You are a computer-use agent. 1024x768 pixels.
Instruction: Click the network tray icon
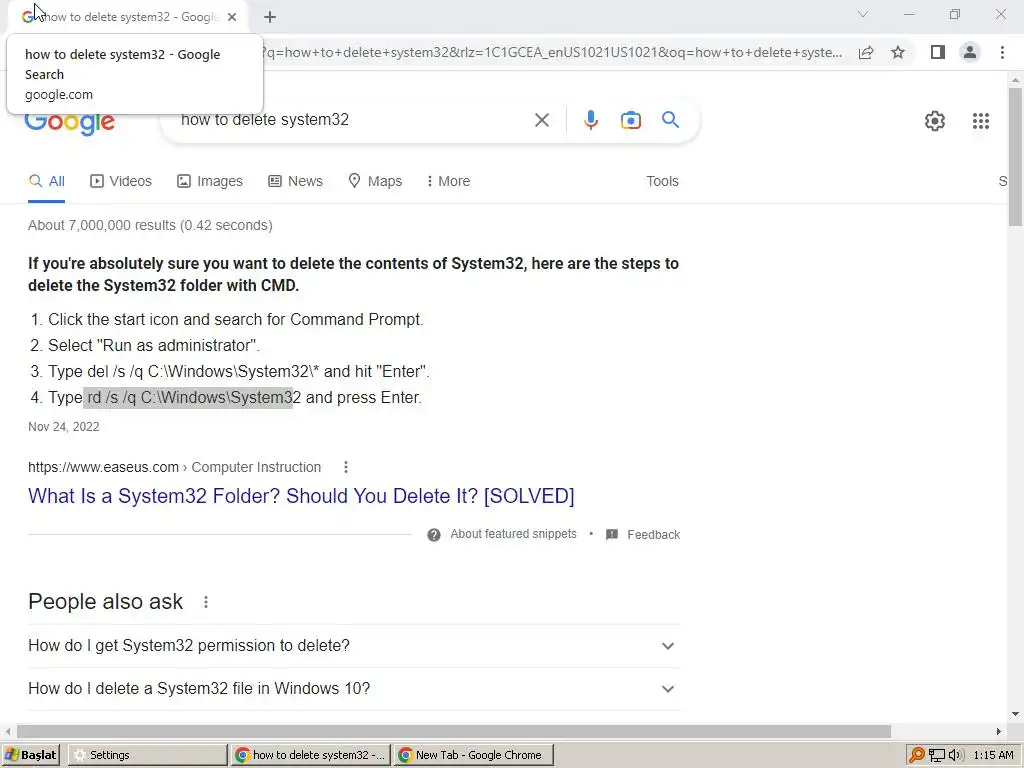pyautogui.click(x=936, y=755)
